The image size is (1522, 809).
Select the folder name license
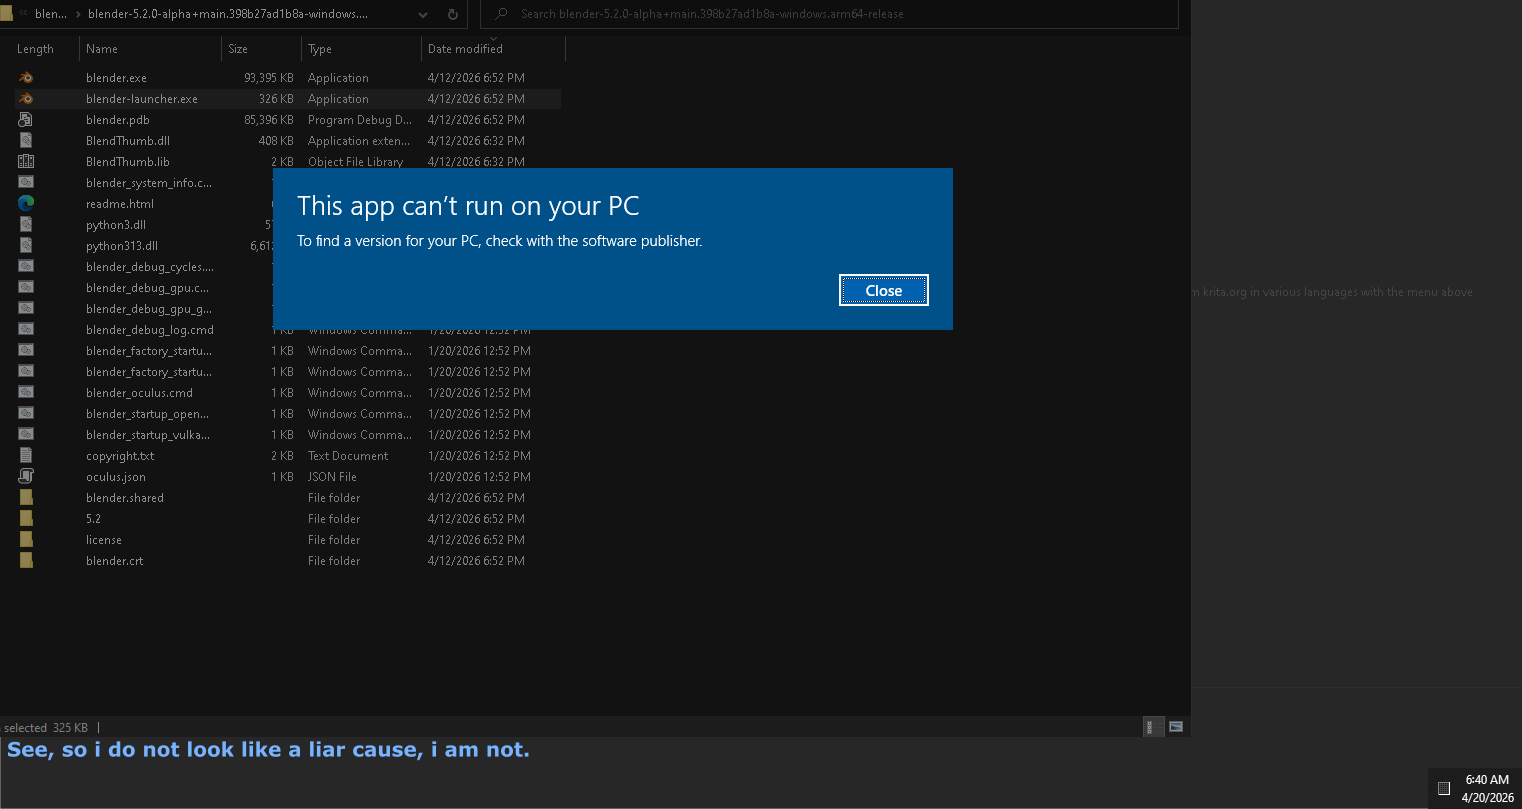point(104,539)
